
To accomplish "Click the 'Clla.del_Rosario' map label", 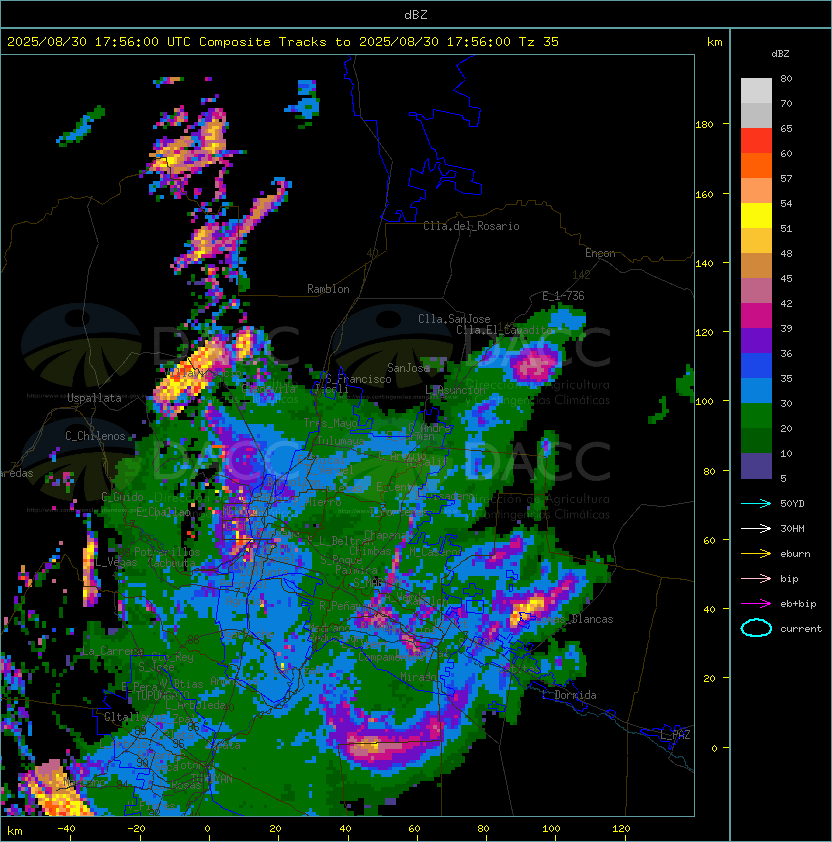I will (471, 226).
